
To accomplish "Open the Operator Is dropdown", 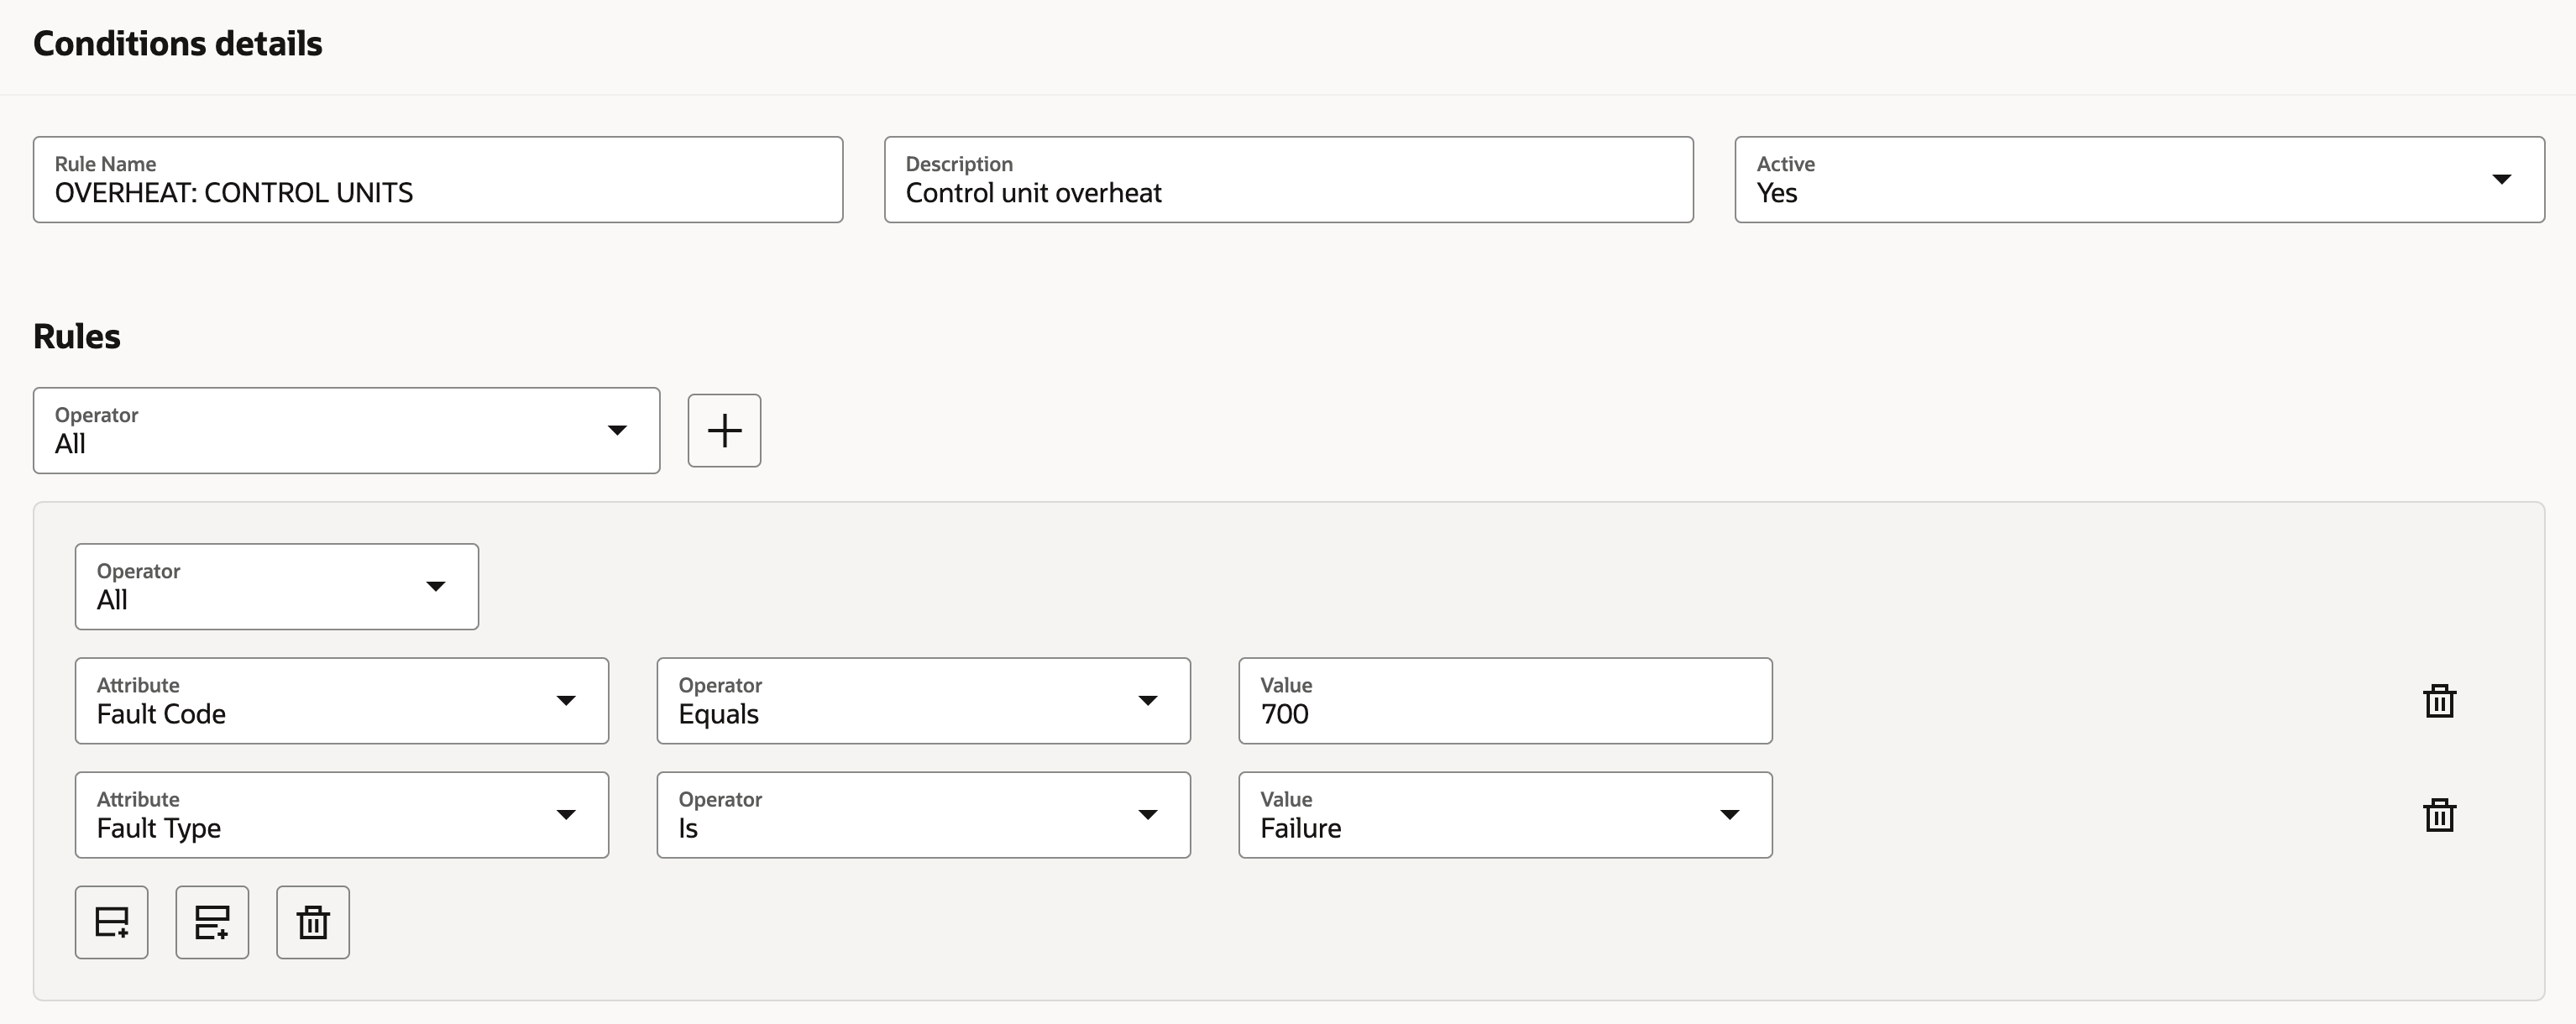I will pyautogui.click(x=922, y=815).
